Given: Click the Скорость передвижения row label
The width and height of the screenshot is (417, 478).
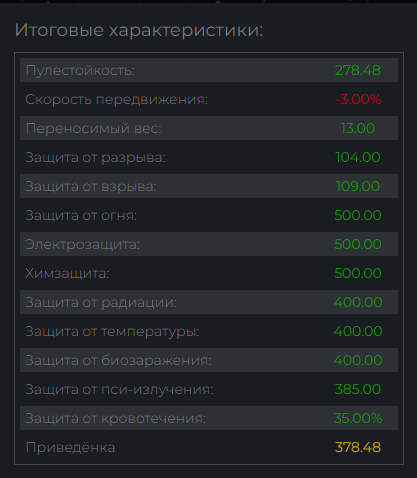Looking at the screenshot, I should [x=117, y=99].
